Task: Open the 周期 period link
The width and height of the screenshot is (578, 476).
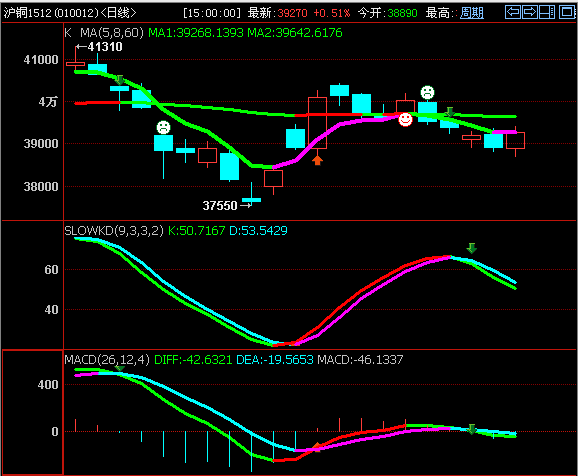Action: tap(472, 13)
